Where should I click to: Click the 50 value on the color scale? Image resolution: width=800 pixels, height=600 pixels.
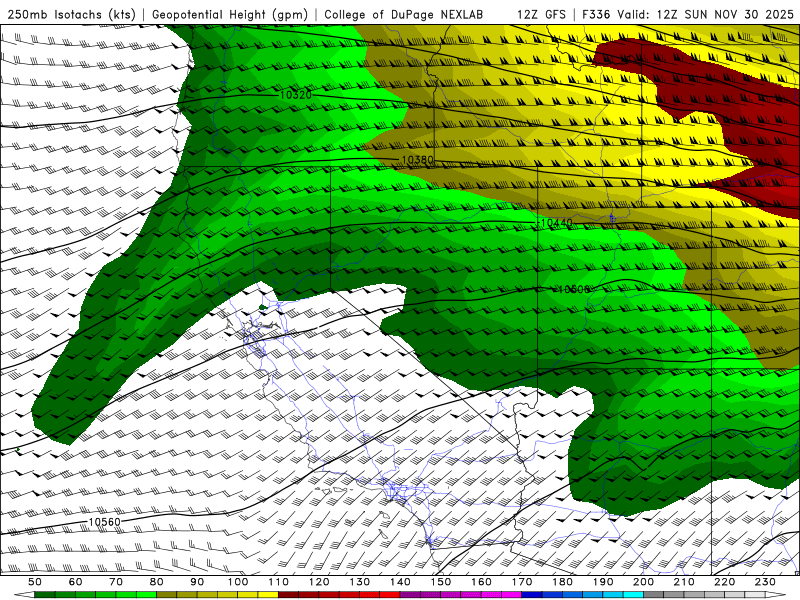pos(35,582)
